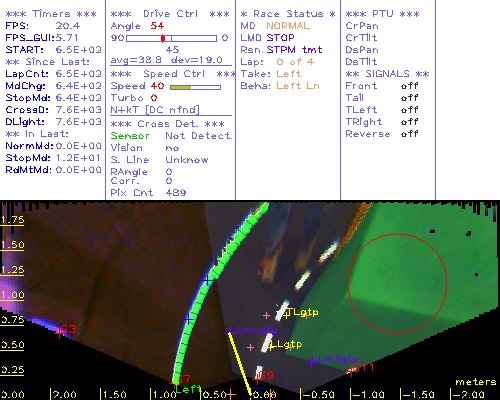
Task: Select the LLgtp yellow target point
Action: tap(271, 346)
